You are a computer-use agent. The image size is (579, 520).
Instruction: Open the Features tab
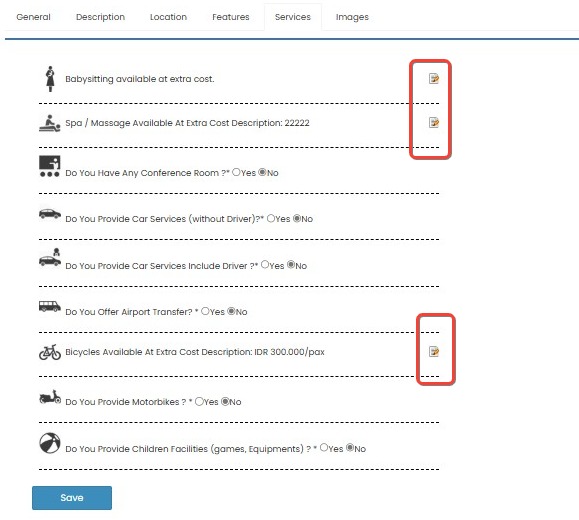click(x=231, y=17)
